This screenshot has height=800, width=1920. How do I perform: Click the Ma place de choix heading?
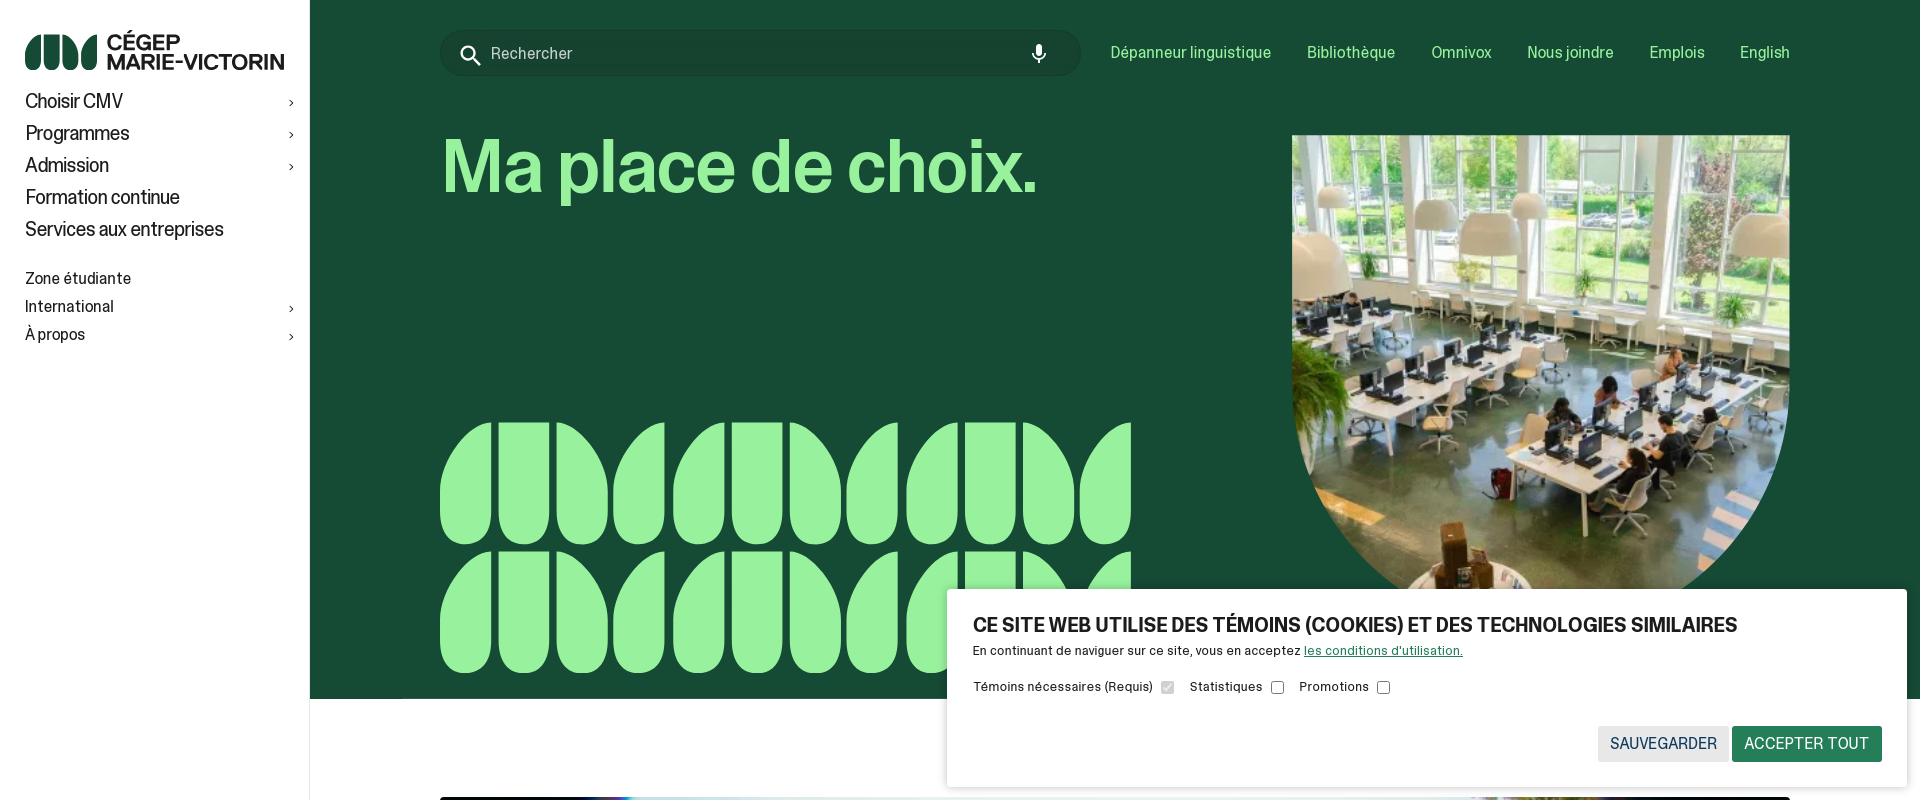coord(739,168)
